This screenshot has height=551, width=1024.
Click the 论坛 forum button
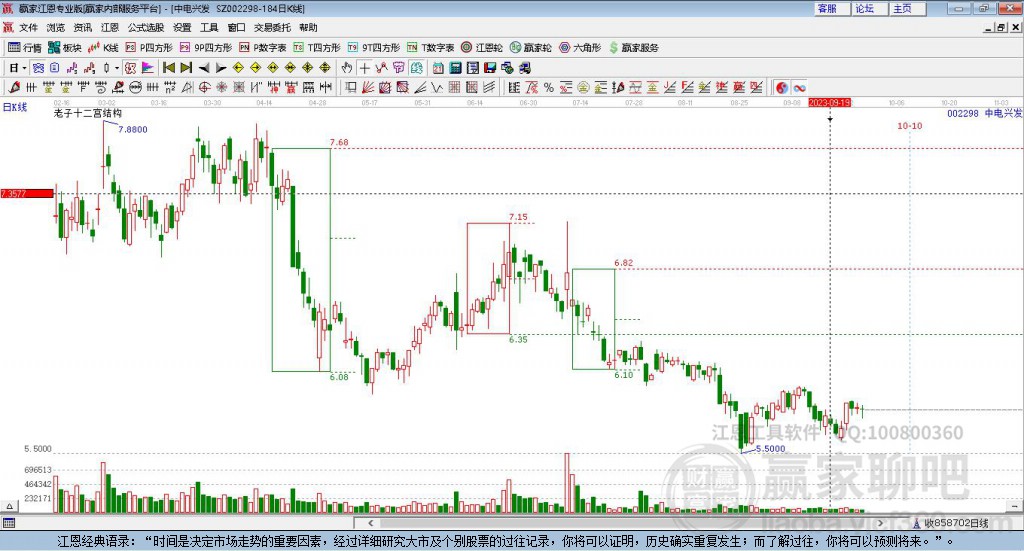pyautogui.click(x=870, y=8)
